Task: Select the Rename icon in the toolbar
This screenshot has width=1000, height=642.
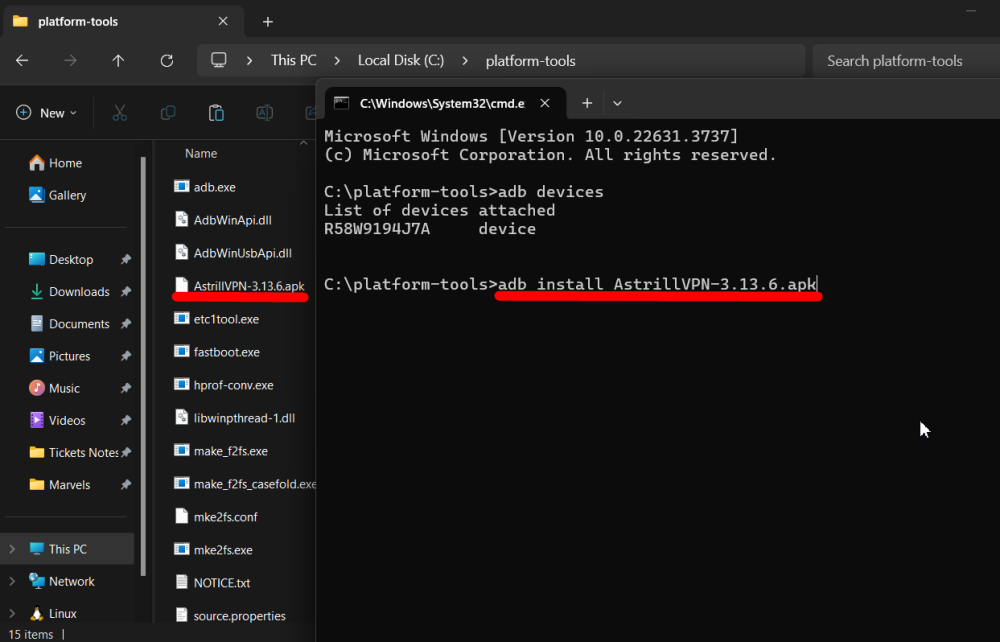Action: 264,113
